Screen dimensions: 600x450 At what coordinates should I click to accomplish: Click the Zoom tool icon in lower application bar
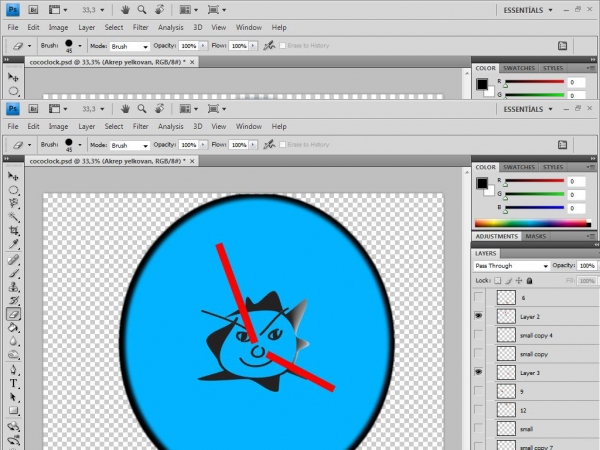tap(142, 109)
